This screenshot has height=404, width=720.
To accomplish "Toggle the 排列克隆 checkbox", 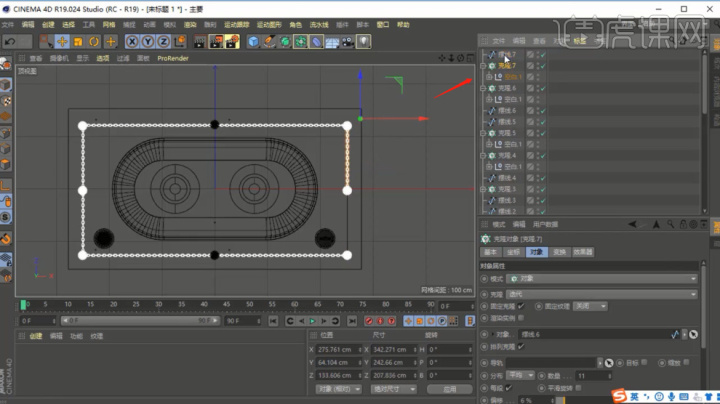I will click(522, 345).
